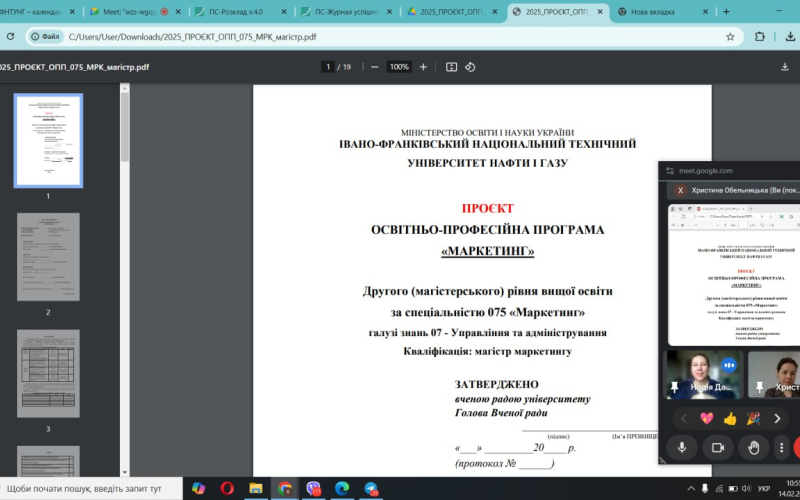Click the PDF filename title in the viewer toolbar

(x=74, y=67)
